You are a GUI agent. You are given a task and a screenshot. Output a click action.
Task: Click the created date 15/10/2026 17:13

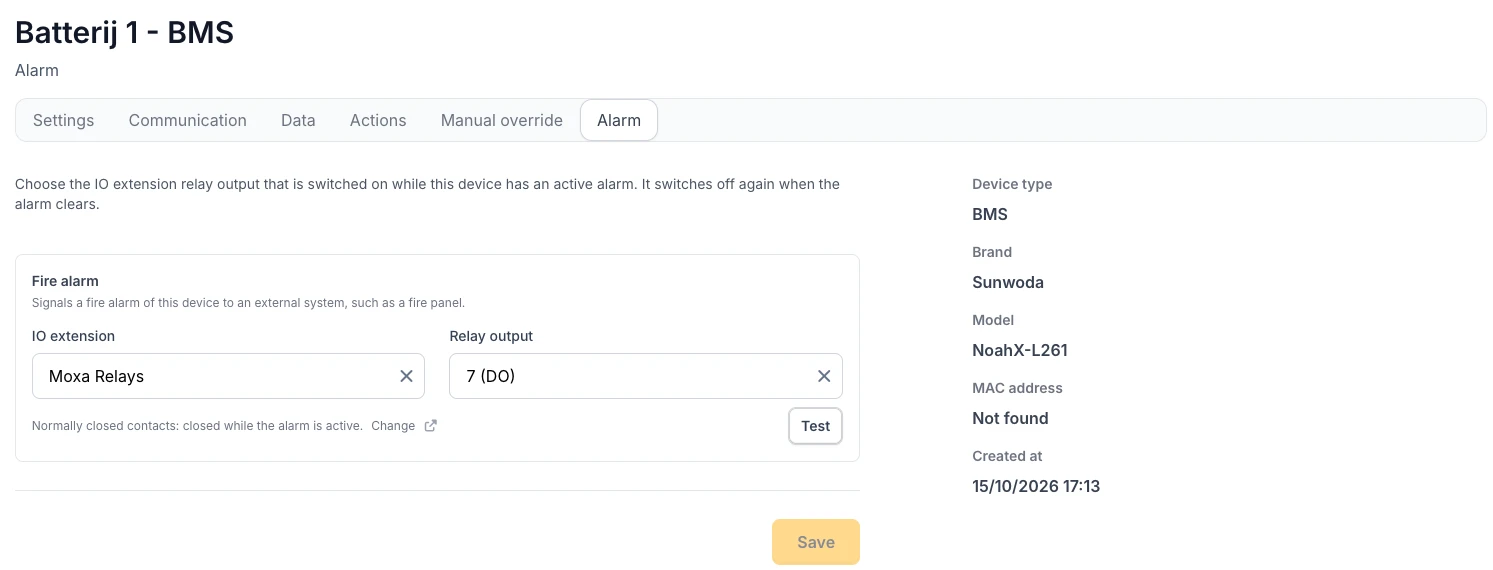point(1036,486)
